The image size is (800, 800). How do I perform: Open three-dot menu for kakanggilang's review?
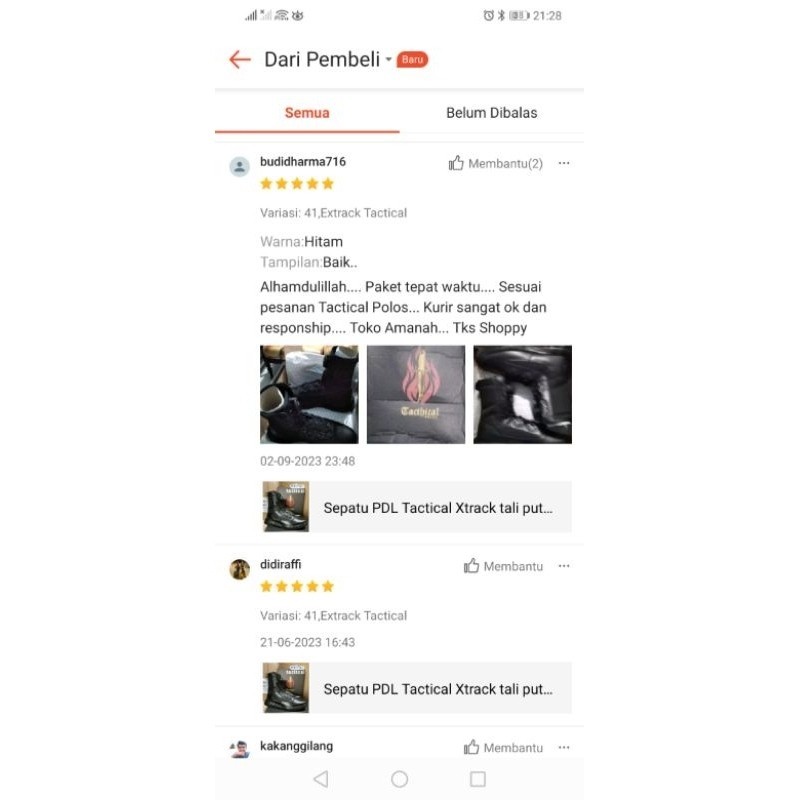[x=564, y=747]
